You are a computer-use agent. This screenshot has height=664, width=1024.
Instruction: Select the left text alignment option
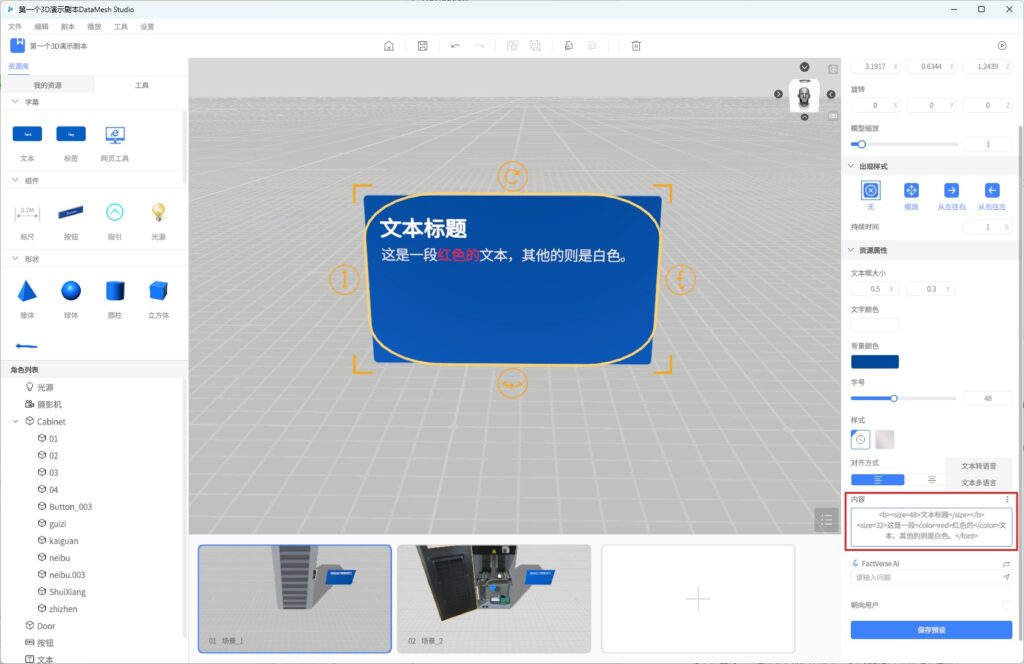tap(877, 480)
